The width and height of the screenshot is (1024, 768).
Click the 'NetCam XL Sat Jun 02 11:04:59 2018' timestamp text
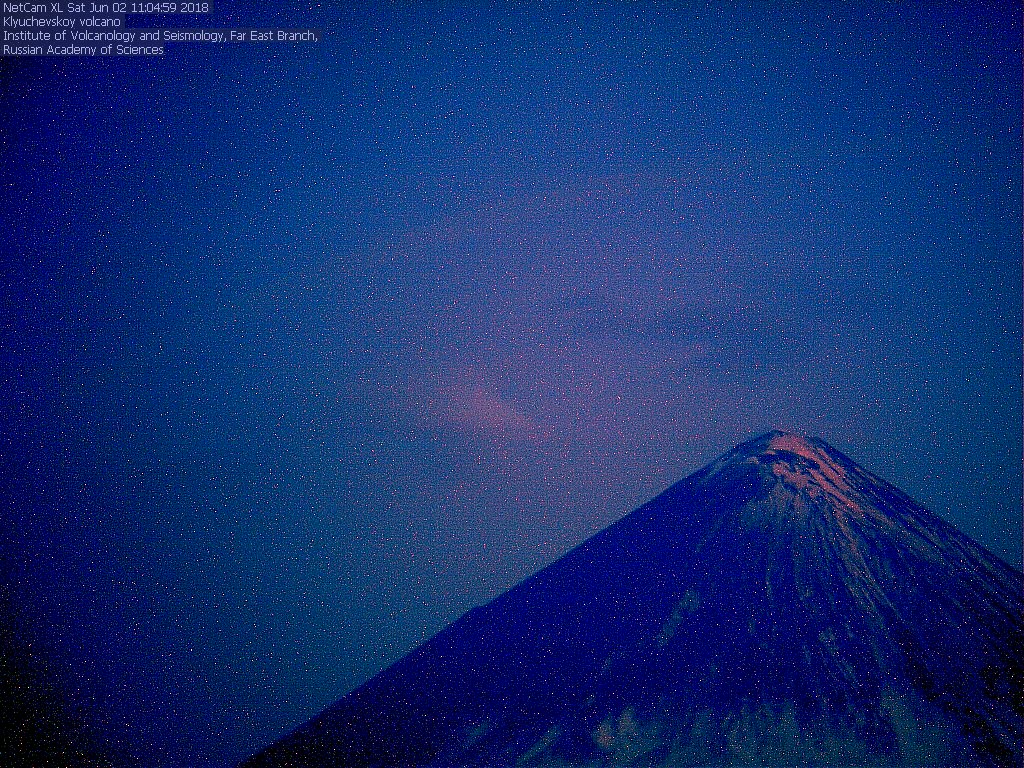106,8
